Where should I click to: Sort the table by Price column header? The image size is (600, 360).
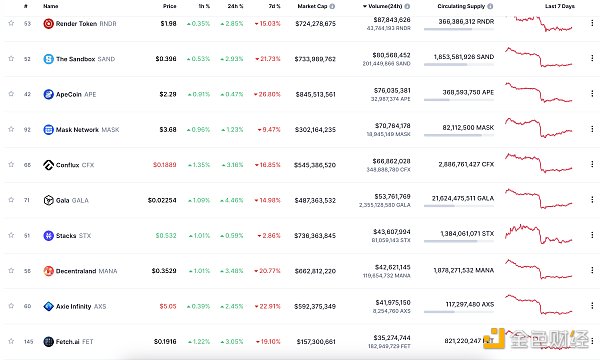coord(170,6)
